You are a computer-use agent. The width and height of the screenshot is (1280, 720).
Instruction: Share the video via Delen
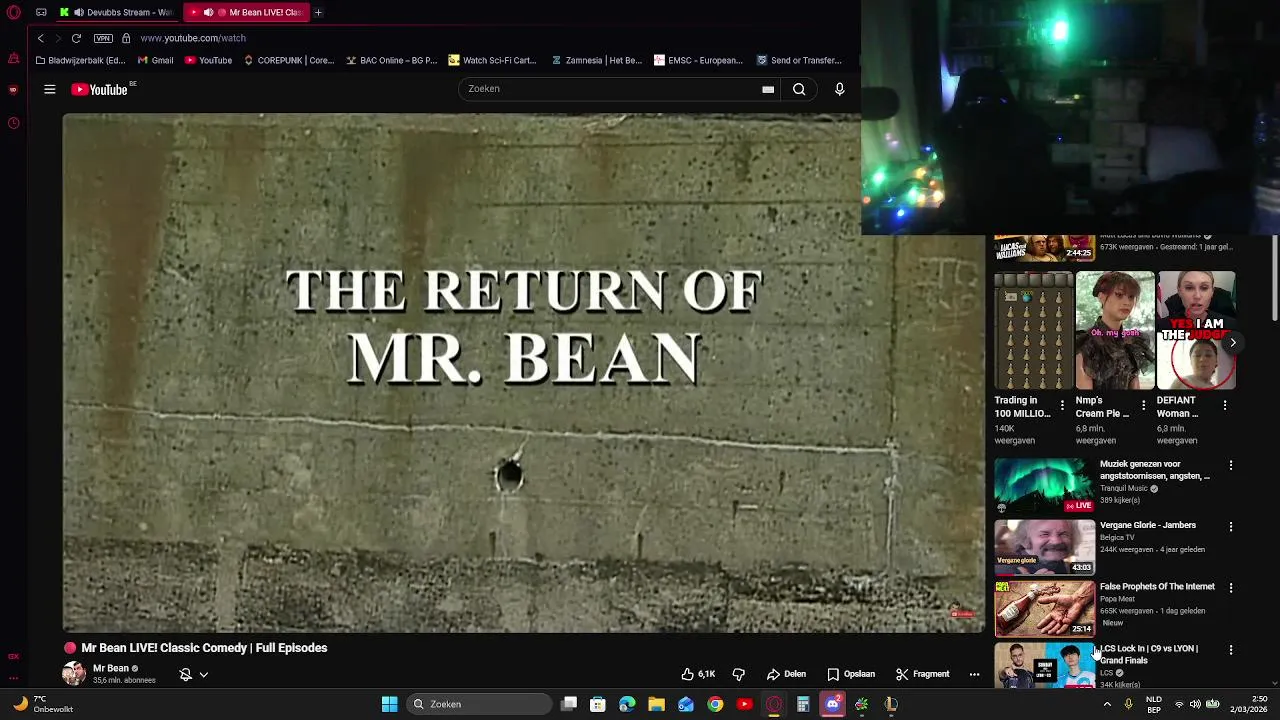click(787, 674)
